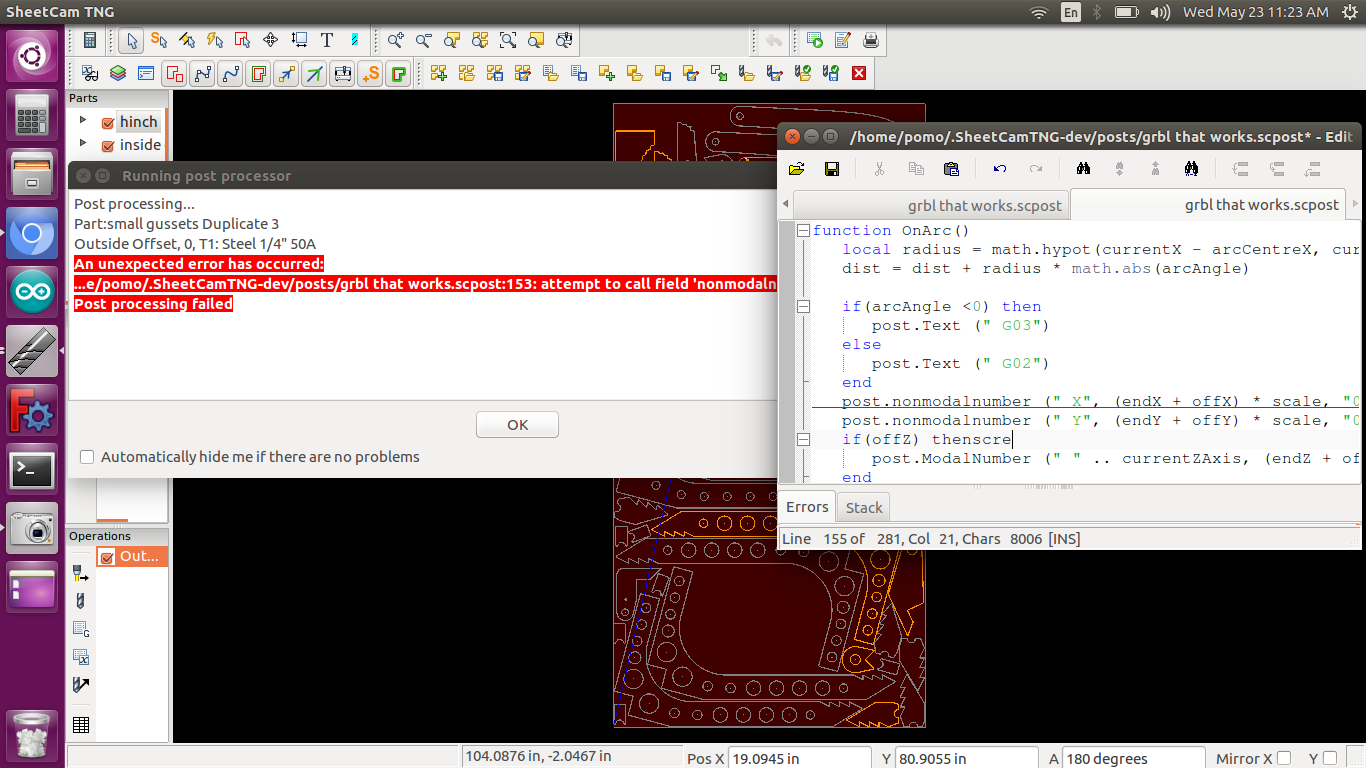Click the print icon in top toolbar
1366x768 pixels.
point(871,40)
